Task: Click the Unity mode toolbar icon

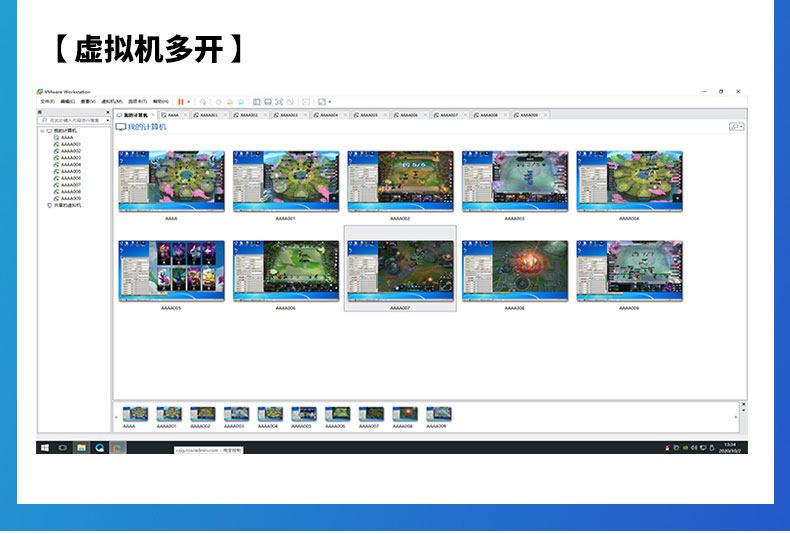Action: click(290, 102)
